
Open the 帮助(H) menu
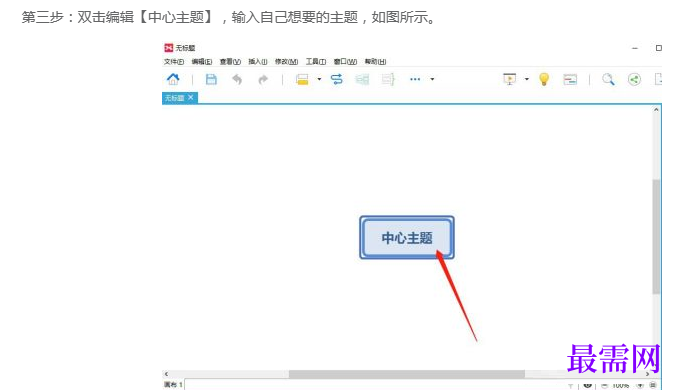[375, 61]
